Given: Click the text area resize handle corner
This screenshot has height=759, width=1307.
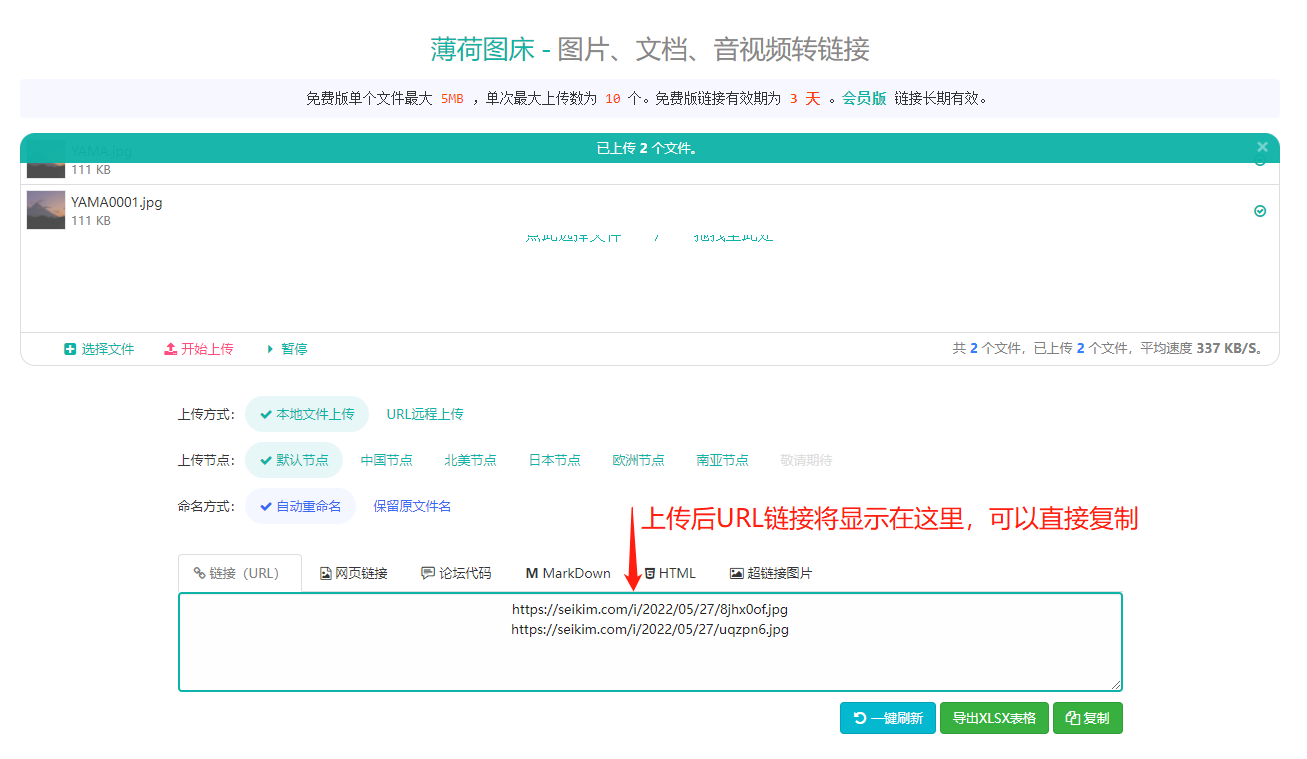Looking at the screenshot, I should coord(1116,685).
